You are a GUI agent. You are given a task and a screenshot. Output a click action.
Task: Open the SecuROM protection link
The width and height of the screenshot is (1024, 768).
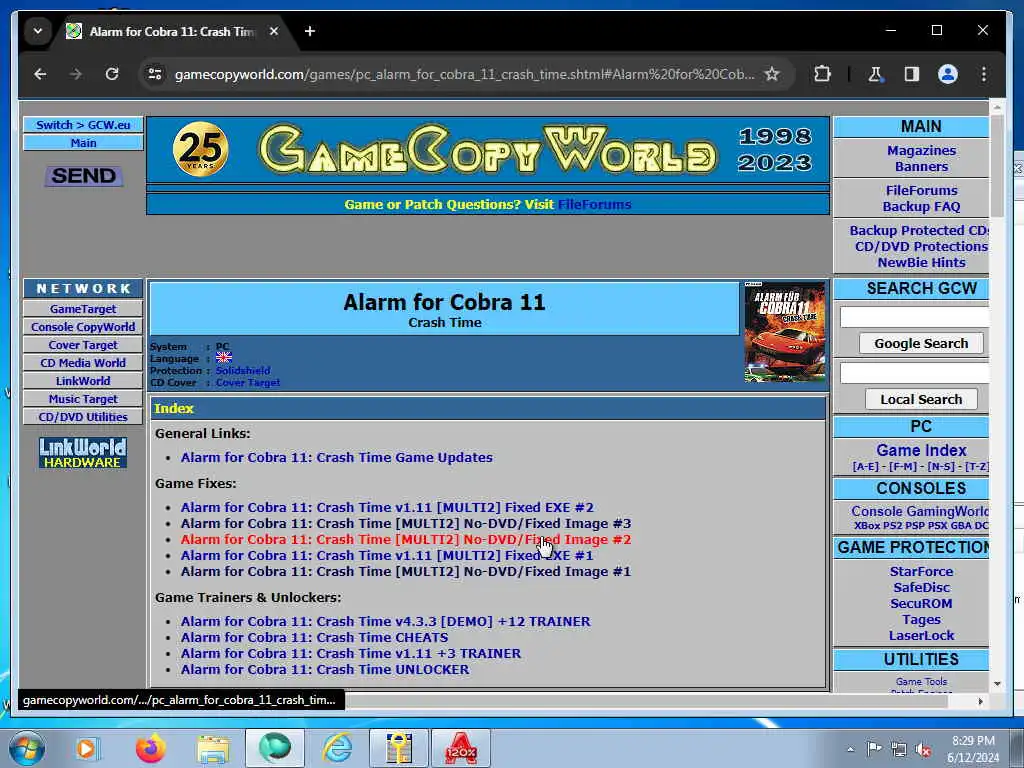tap(921, 603)
